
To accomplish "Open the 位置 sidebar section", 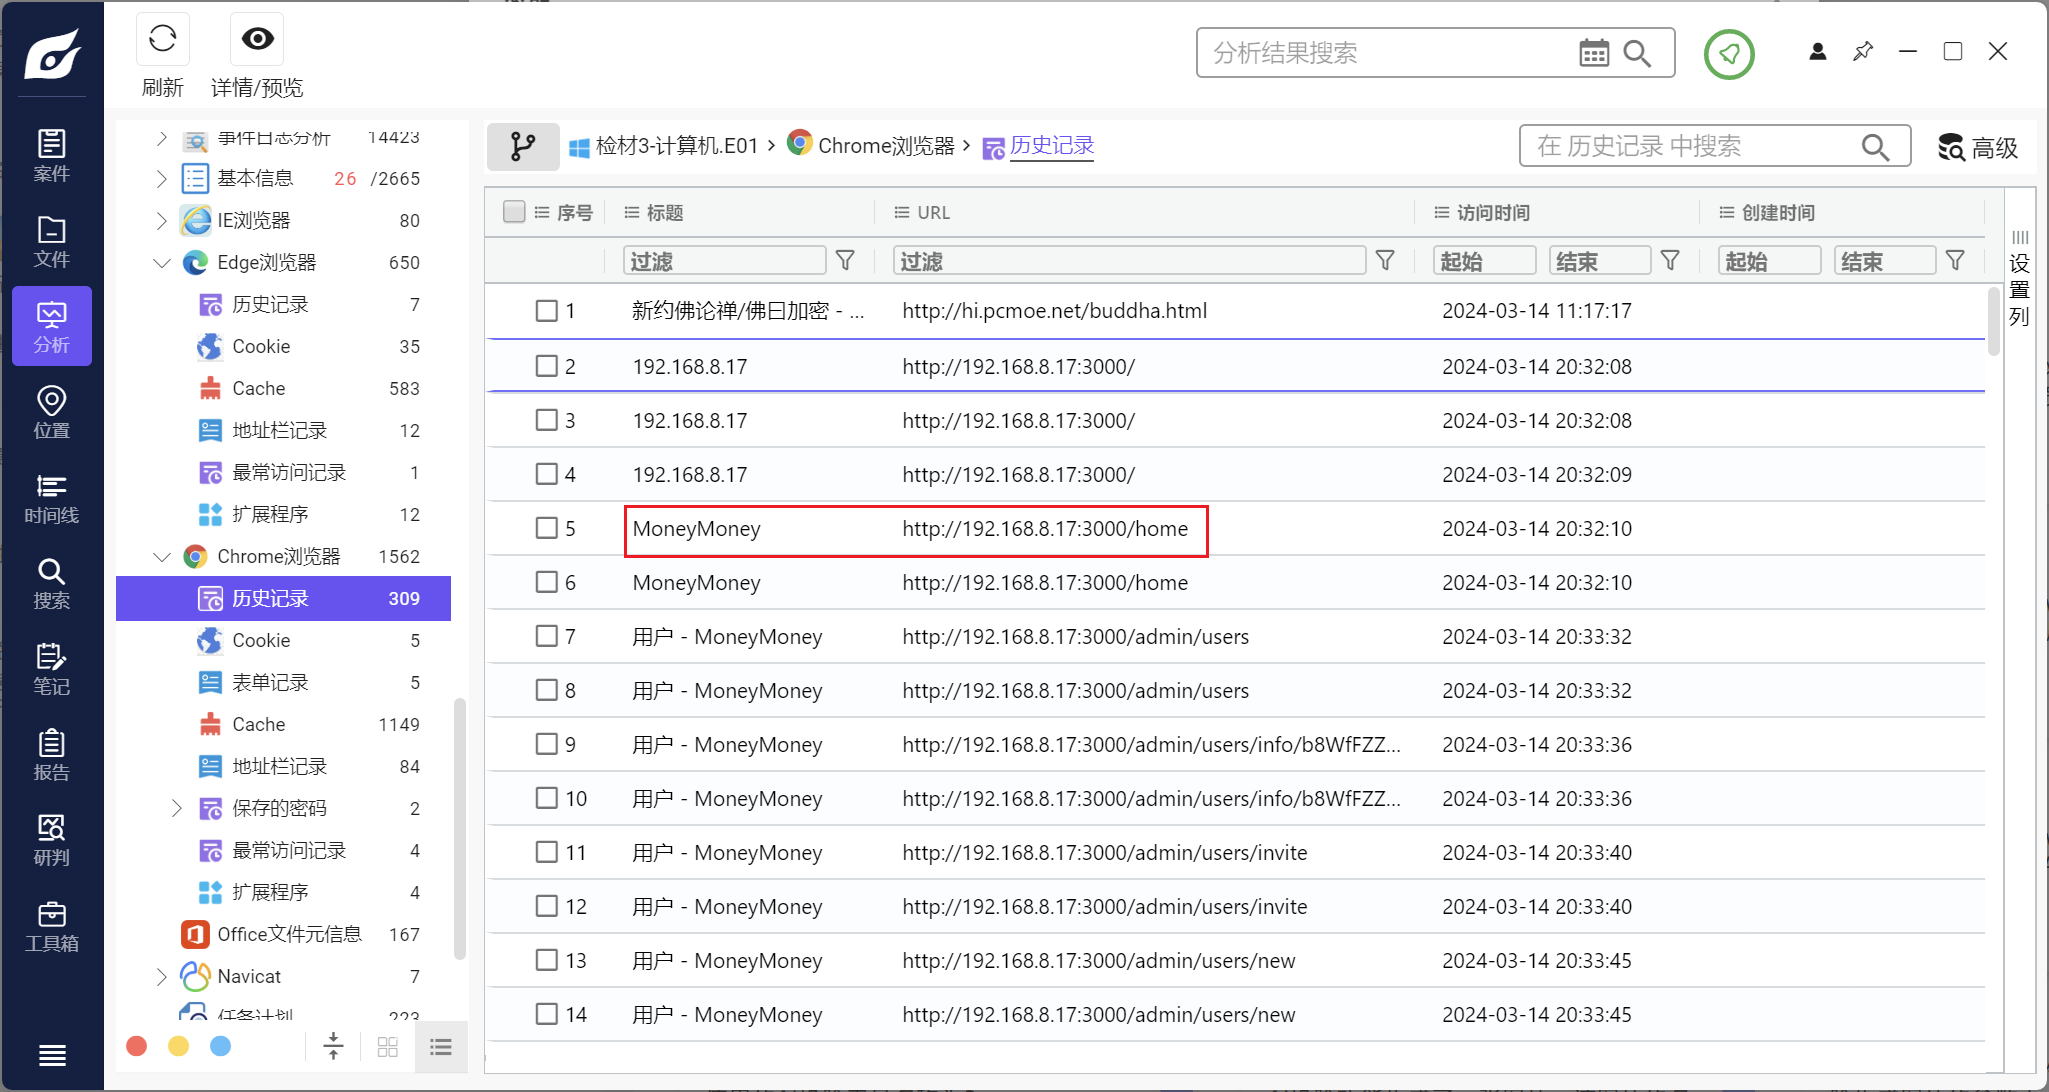I will tap(52, 412).
